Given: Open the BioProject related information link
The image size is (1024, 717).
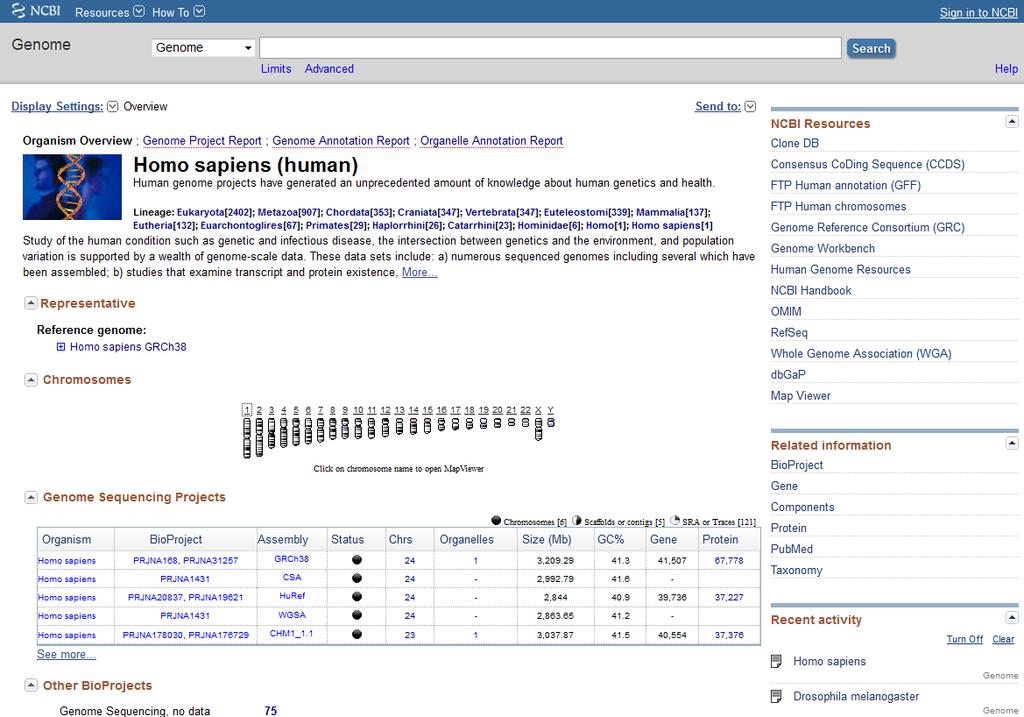Looking at the screenshot, I should (x=797, y=465).
